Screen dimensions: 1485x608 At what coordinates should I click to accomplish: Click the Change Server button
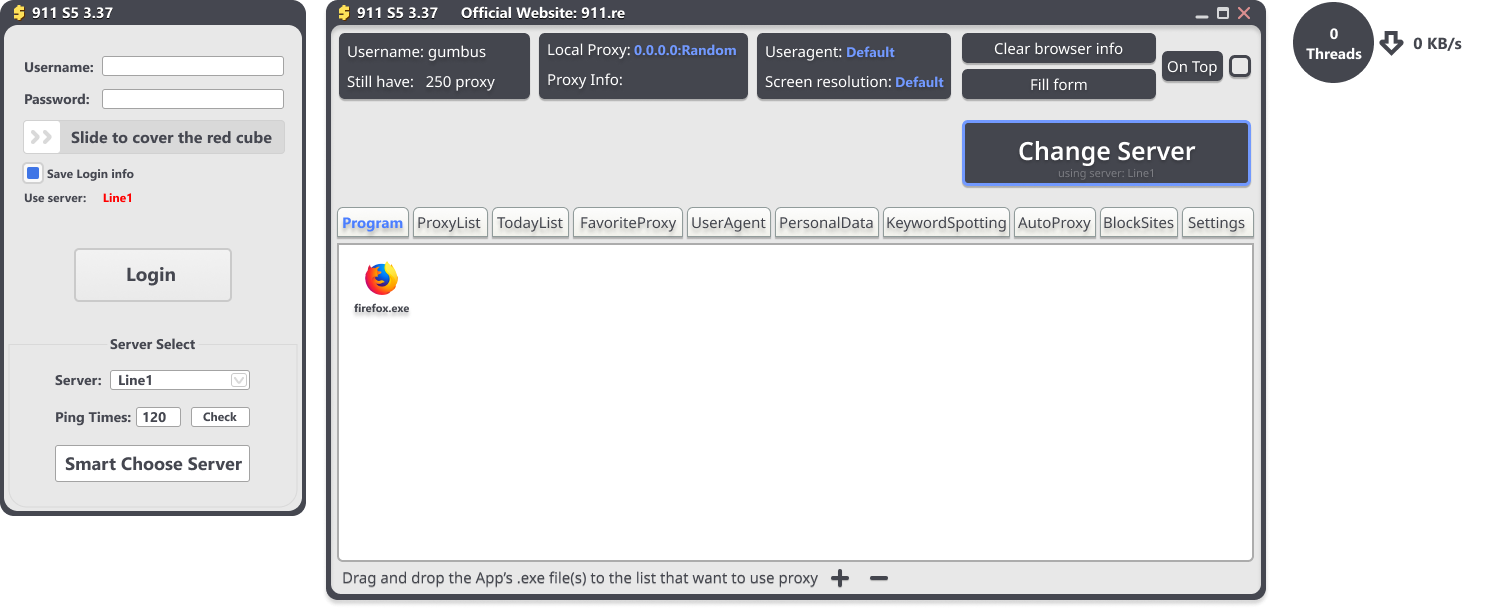point(1106,154)
